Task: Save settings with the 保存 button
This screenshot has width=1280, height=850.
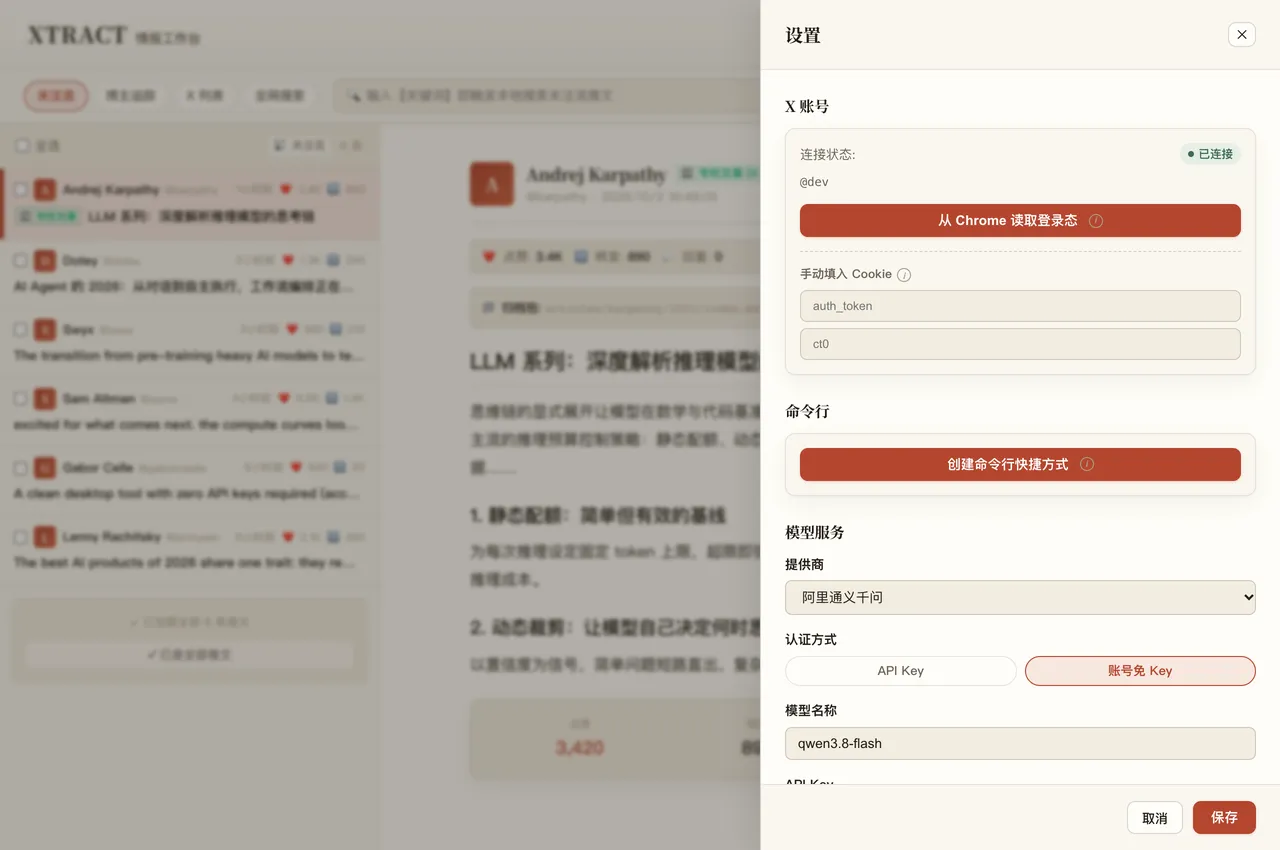Action: 1224,818
